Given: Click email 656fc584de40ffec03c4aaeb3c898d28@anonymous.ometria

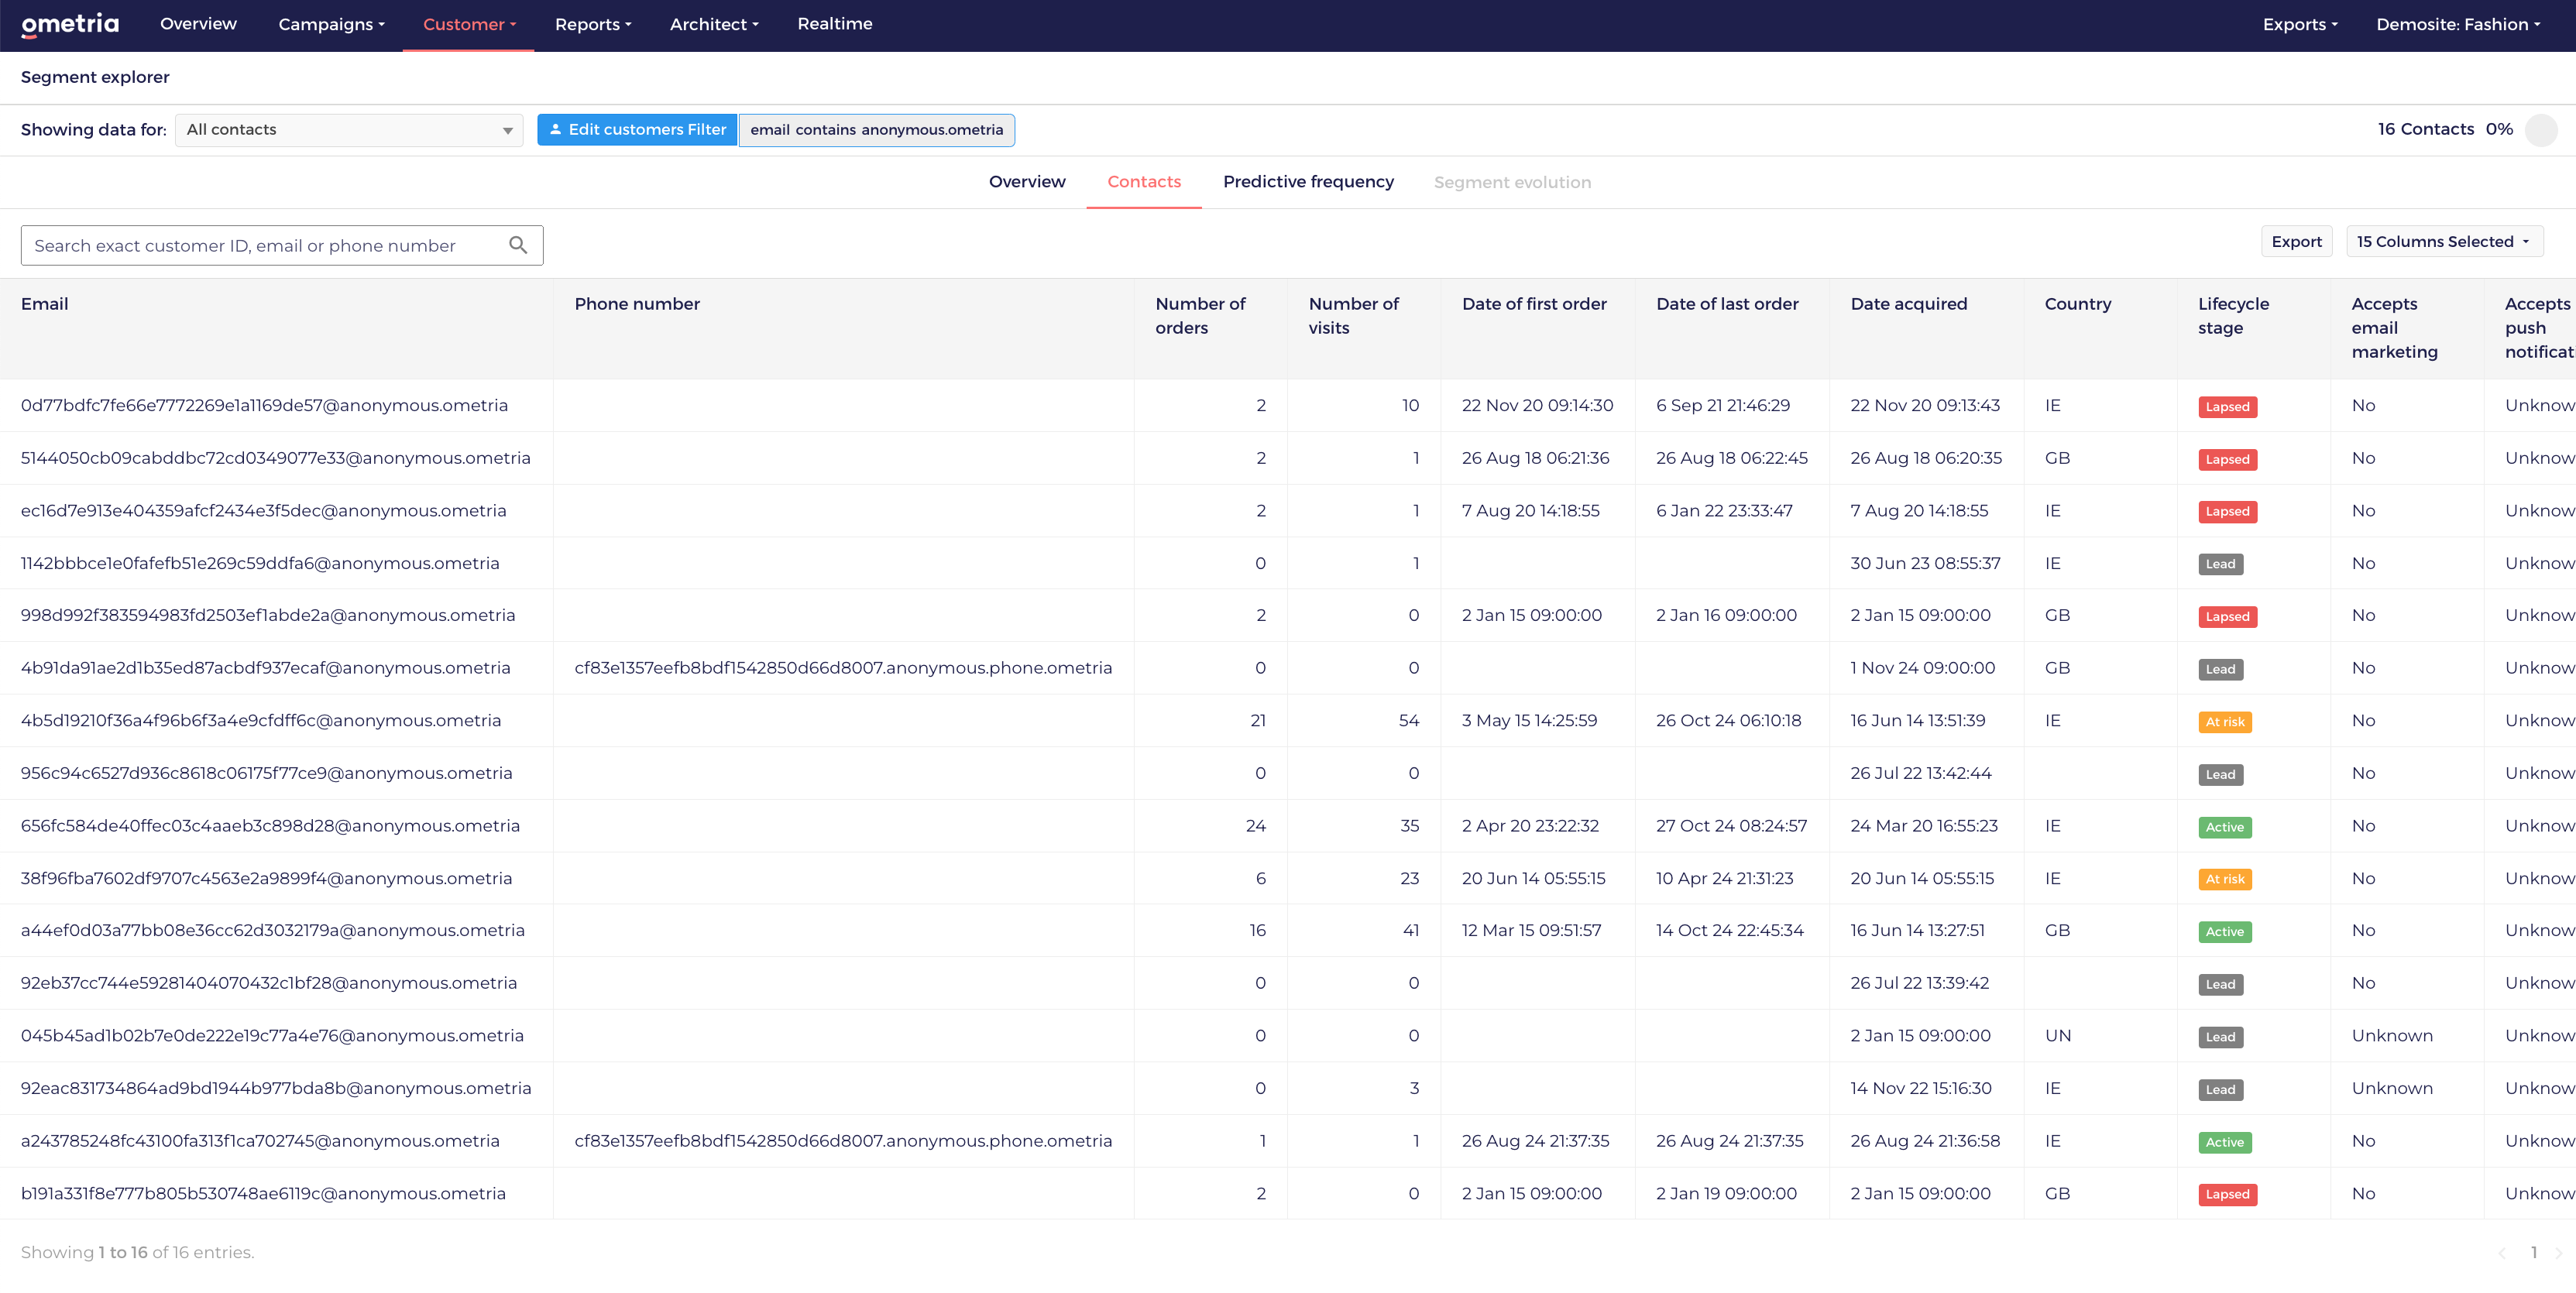Looking at the screenshot, I should 270,826.
